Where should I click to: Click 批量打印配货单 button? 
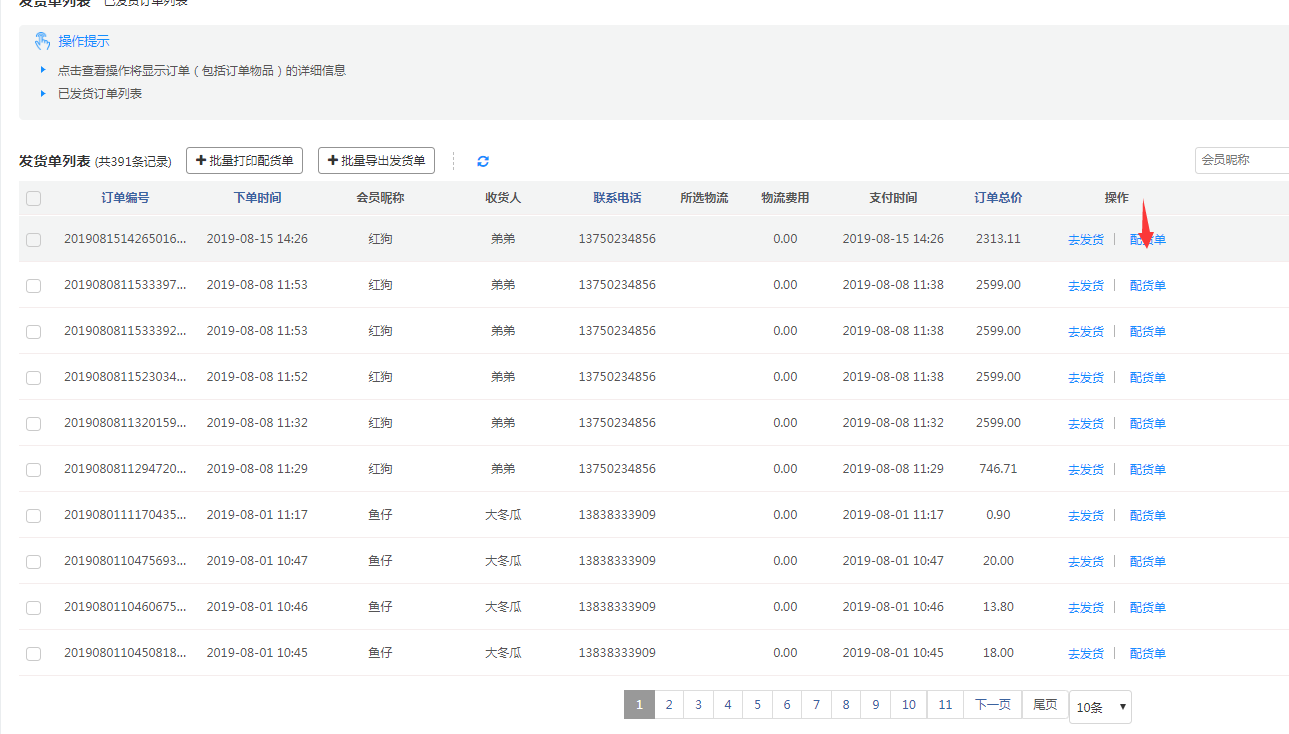point(244,160)
